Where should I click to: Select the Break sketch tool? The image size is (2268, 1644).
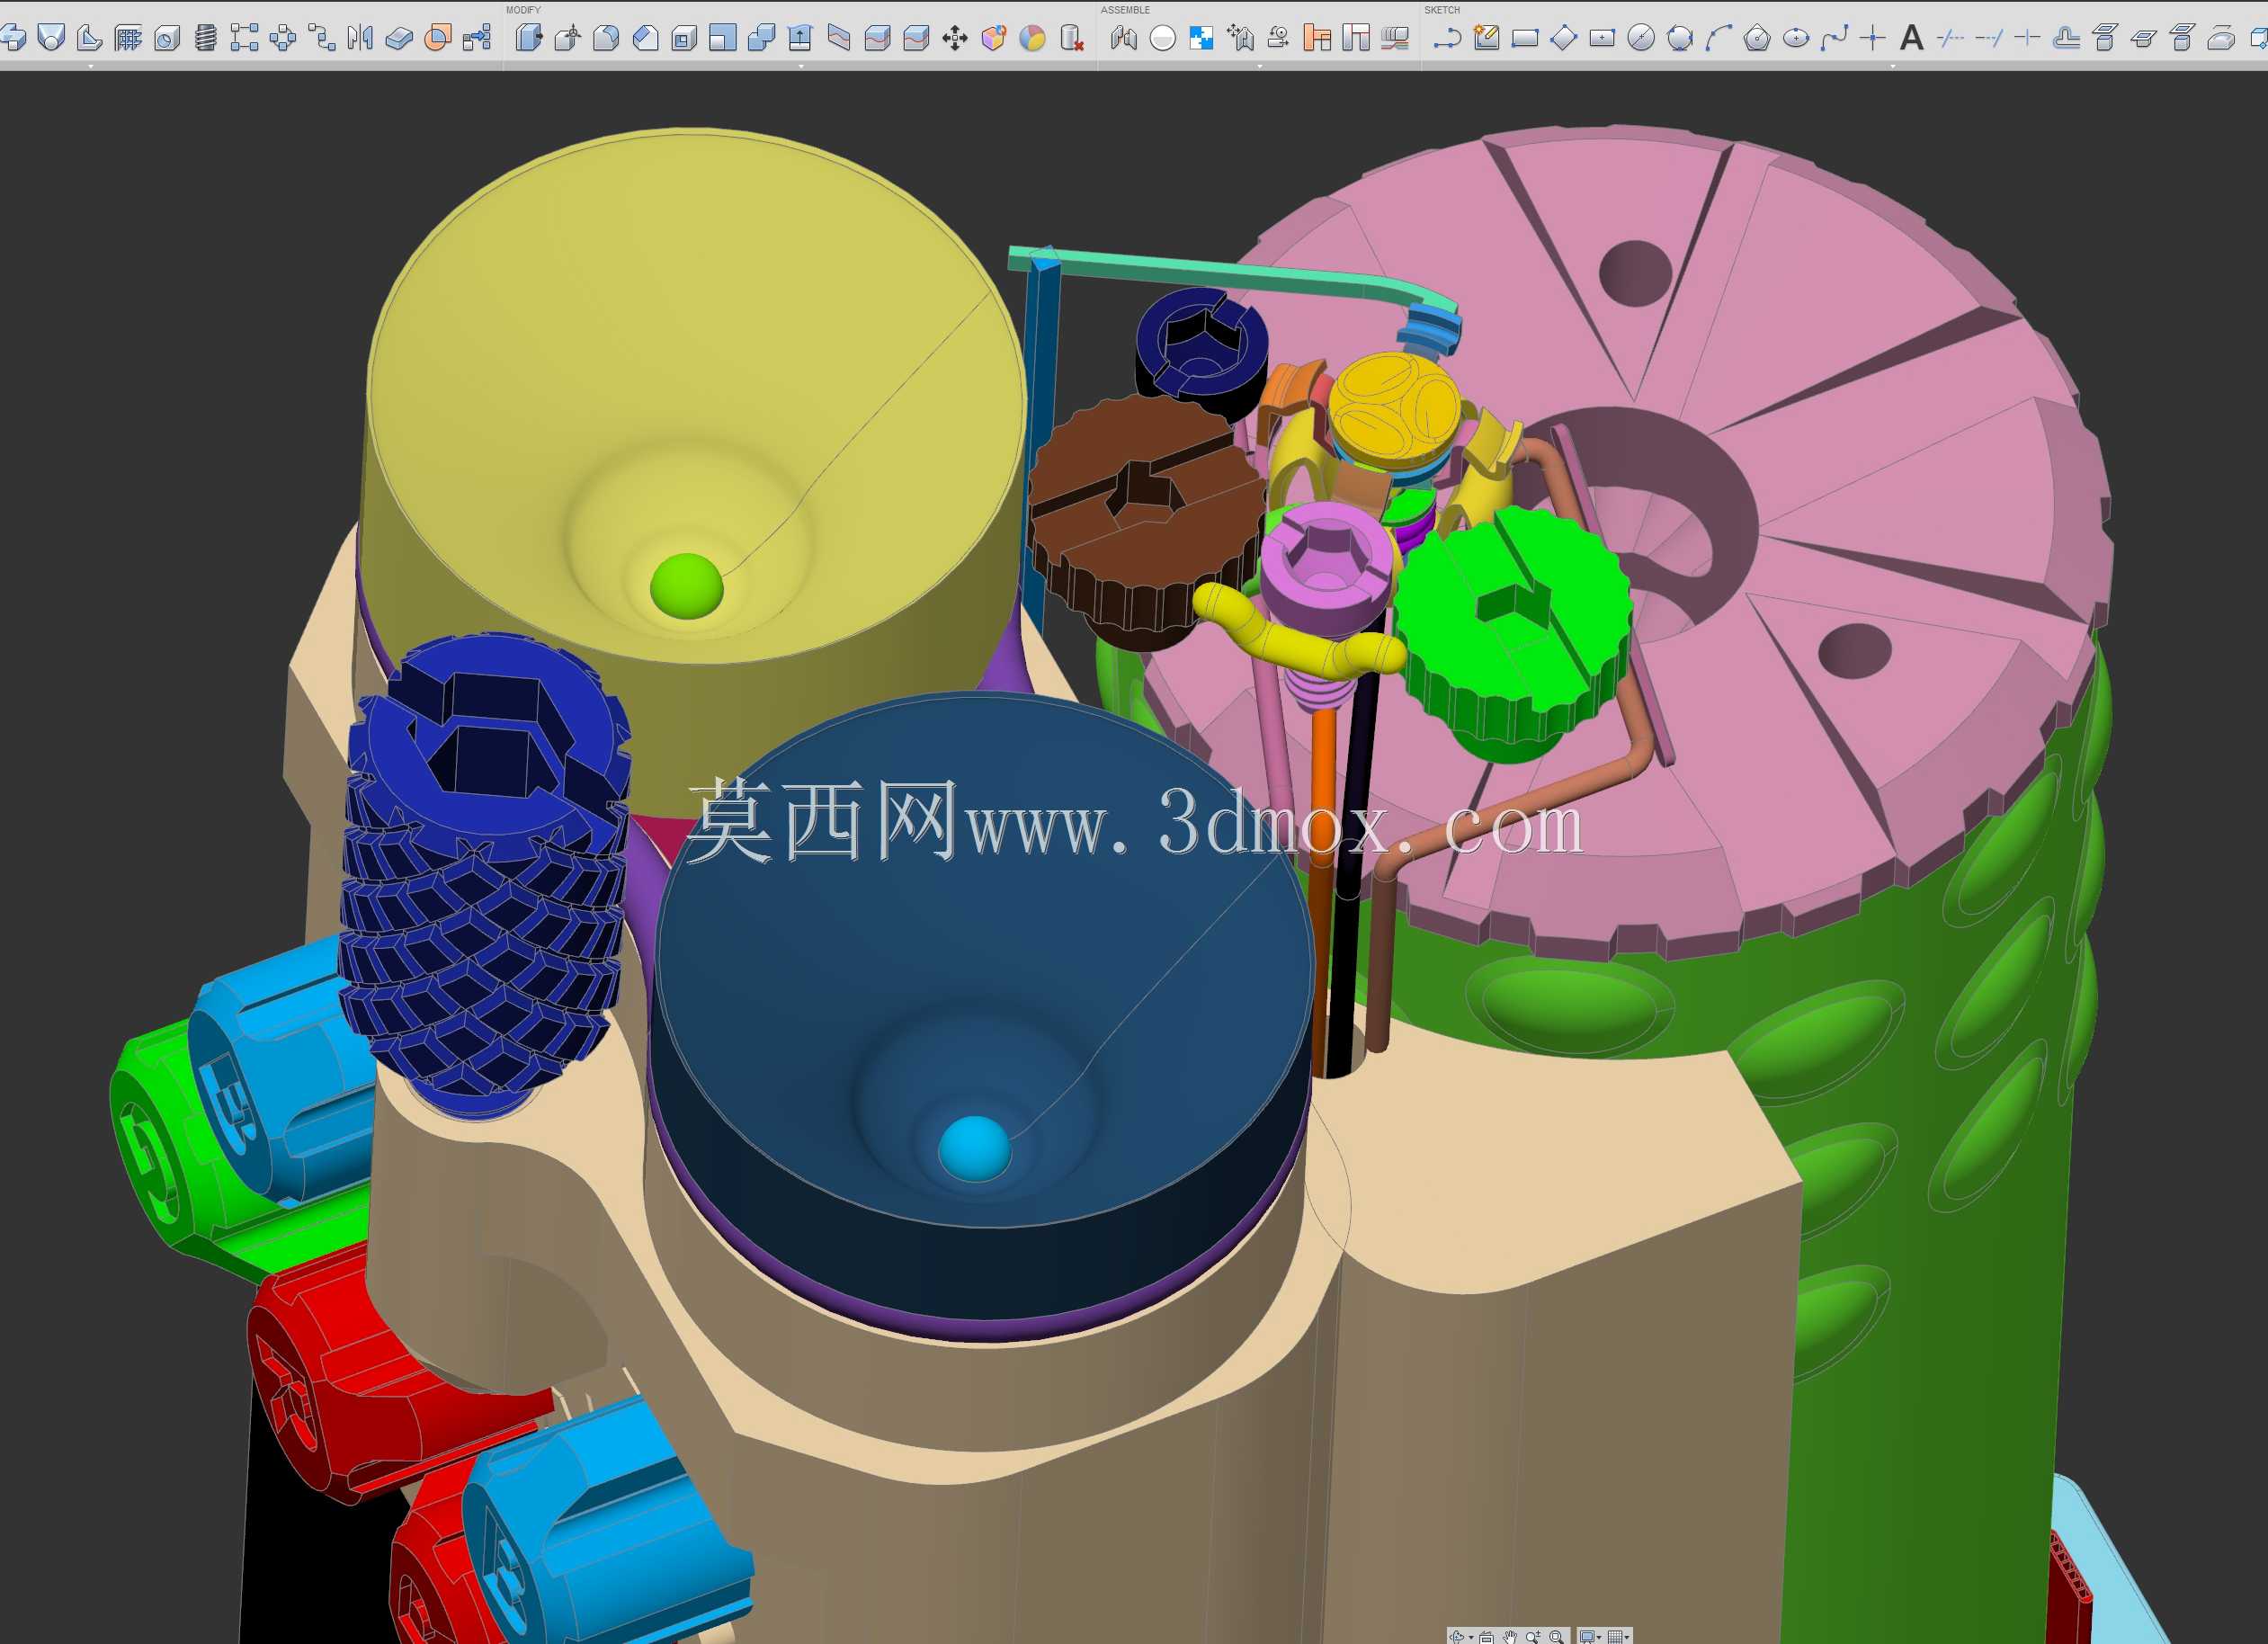2028,38
